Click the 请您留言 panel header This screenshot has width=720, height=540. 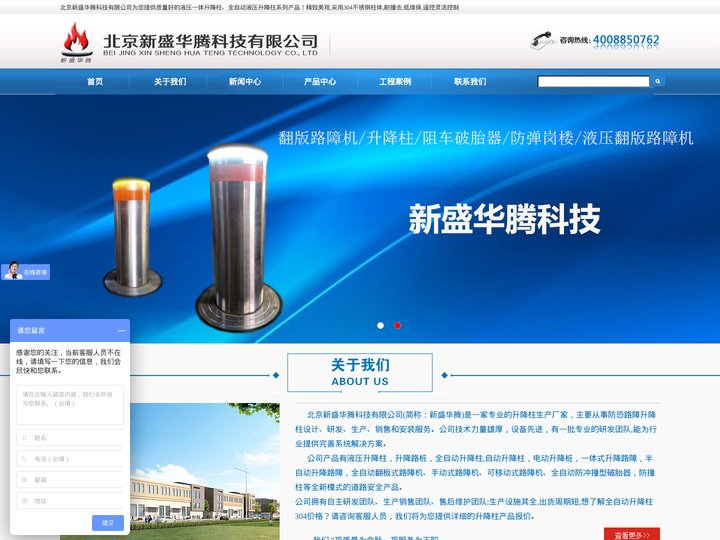70,331
